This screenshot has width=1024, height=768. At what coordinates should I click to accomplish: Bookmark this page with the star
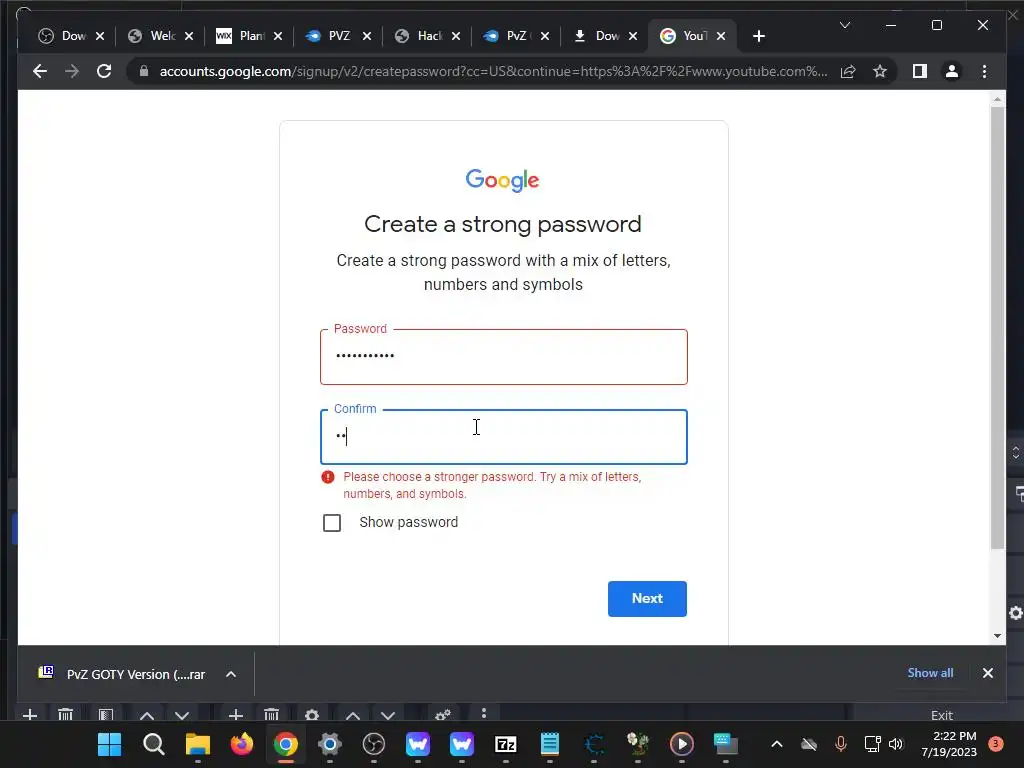(880, 71)
